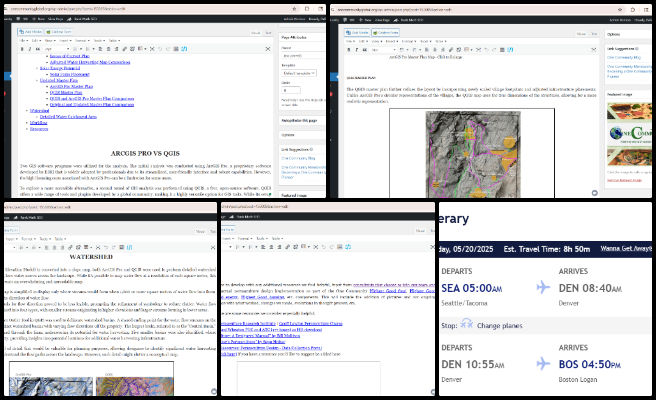The height and width of the screenshot is (400, 656).
Task: Toggle Bold in the QGIS Master Plan editor
Action: pyautogui.click(x=348, y=50)
